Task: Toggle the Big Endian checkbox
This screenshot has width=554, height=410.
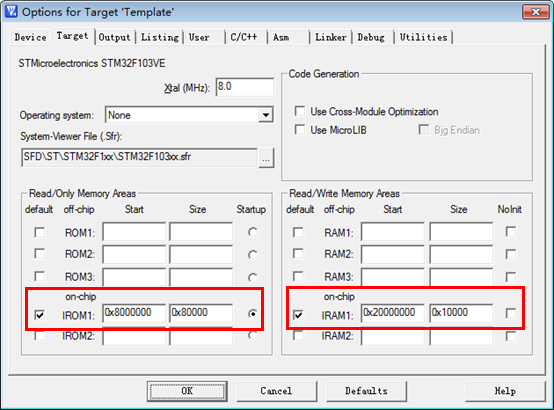Action: [424, 130]
